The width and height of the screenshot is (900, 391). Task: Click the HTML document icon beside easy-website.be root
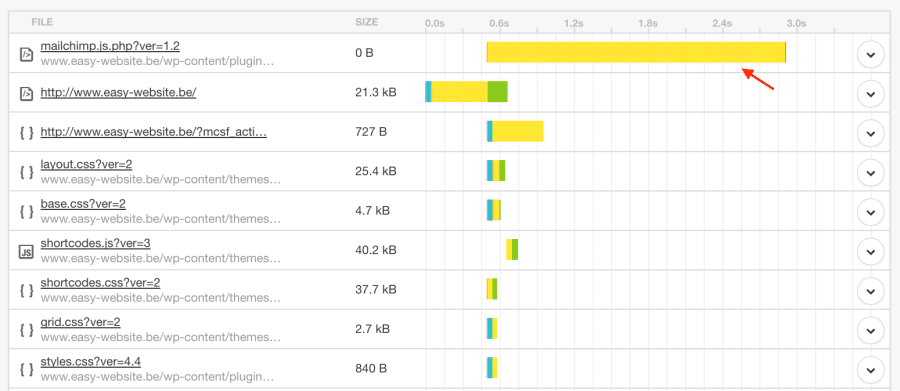(26, 94)
